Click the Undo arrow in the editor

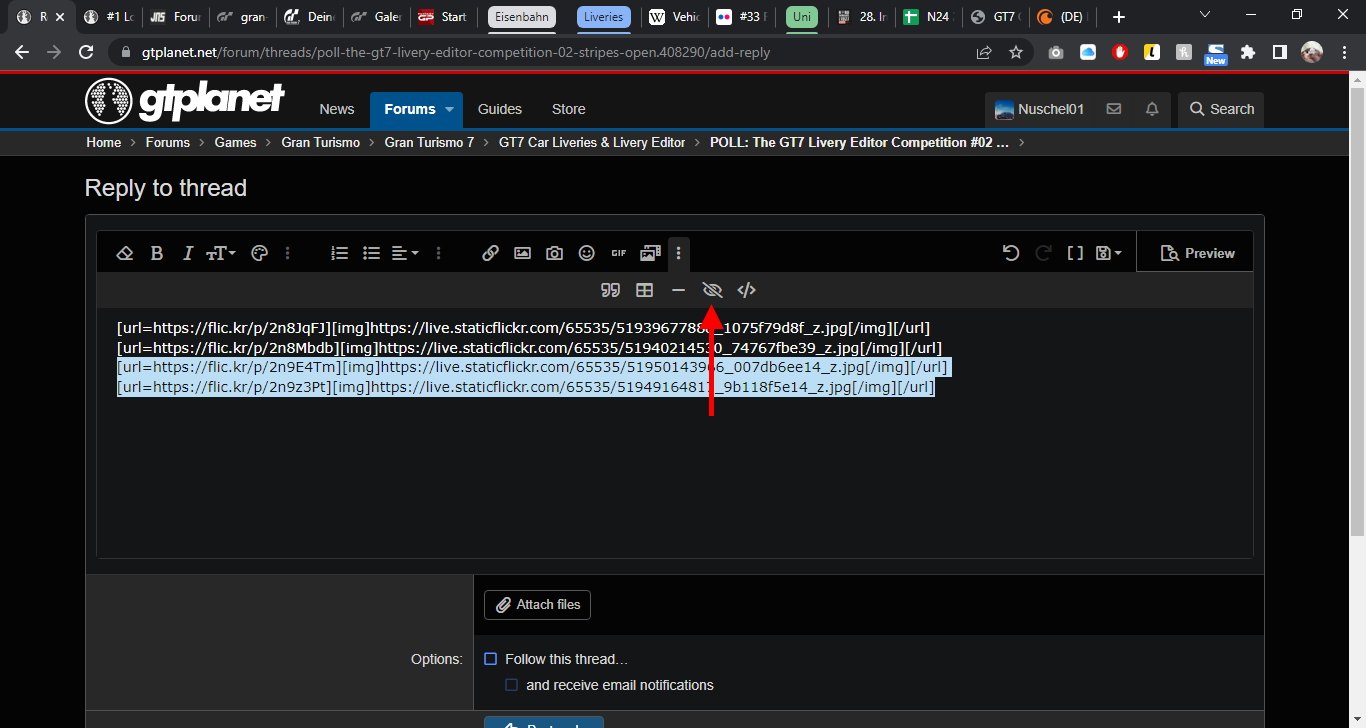pos(1011,253)
